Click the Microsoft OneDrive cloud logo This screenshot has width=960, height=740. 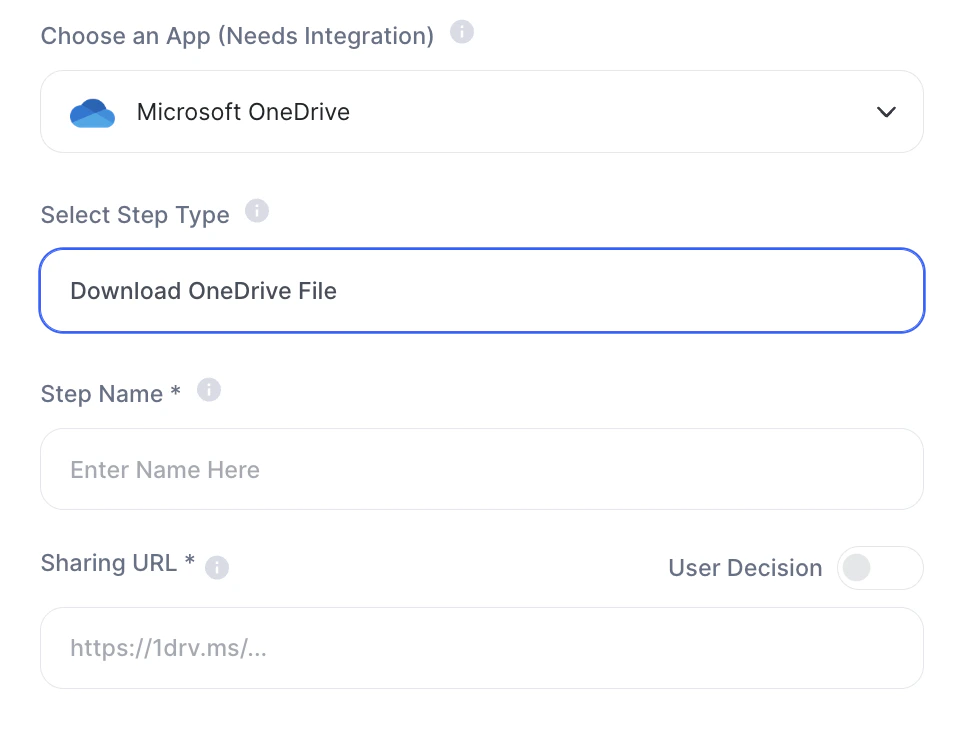[x=92, y=113]
